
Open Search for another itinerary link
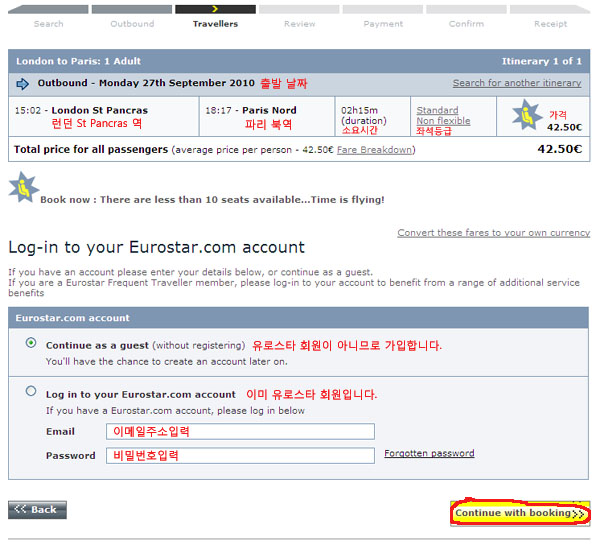pos(517,83)
